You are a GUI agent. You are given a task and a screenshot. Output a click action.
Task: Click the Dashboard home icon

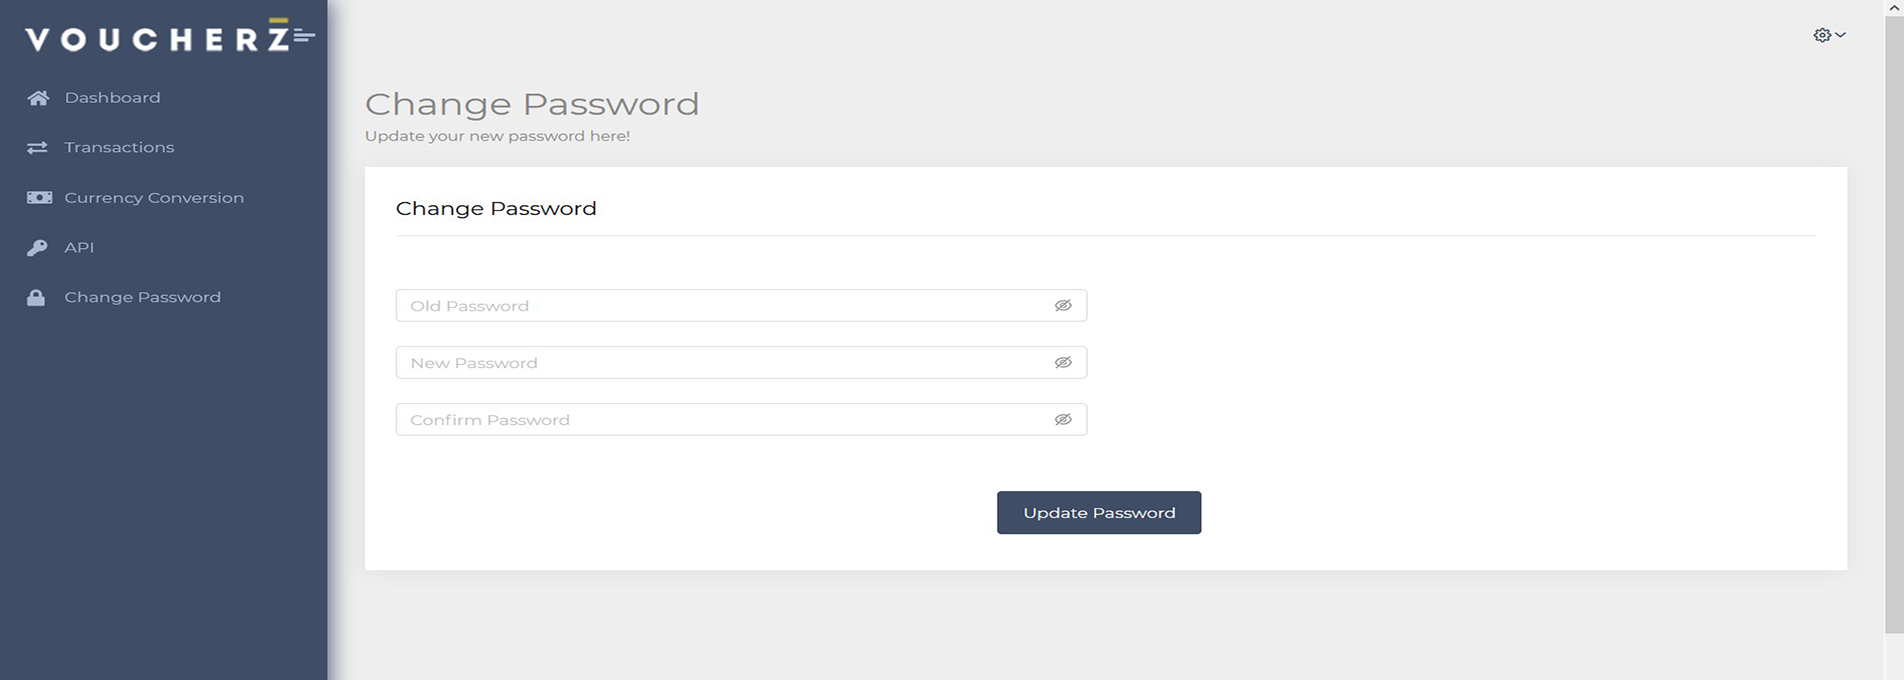38,98
